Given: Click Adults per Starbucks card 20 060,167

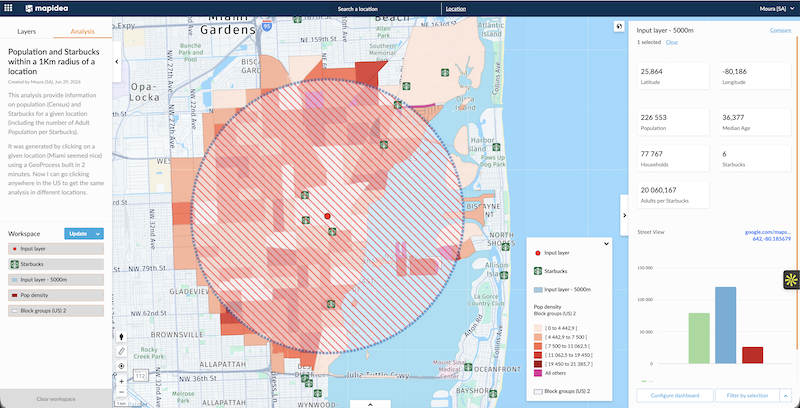Looking at the screenshot, I should 673,195.
